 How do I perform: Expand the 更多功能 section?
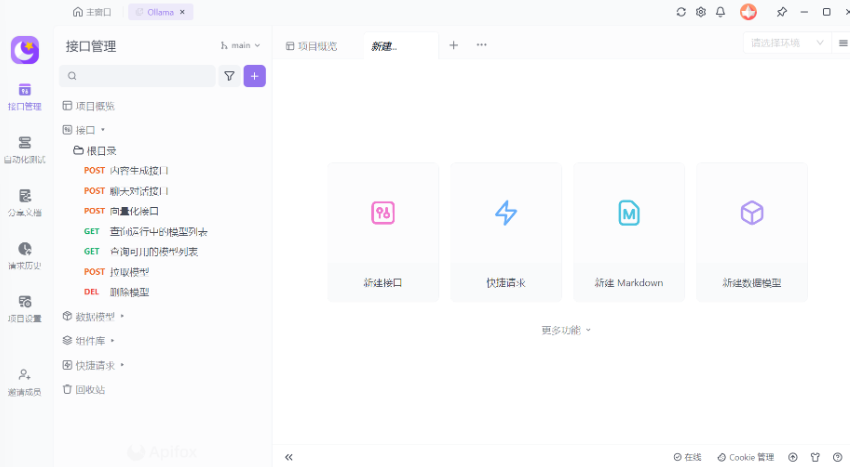pyautogui.click(x=566, y=330)
